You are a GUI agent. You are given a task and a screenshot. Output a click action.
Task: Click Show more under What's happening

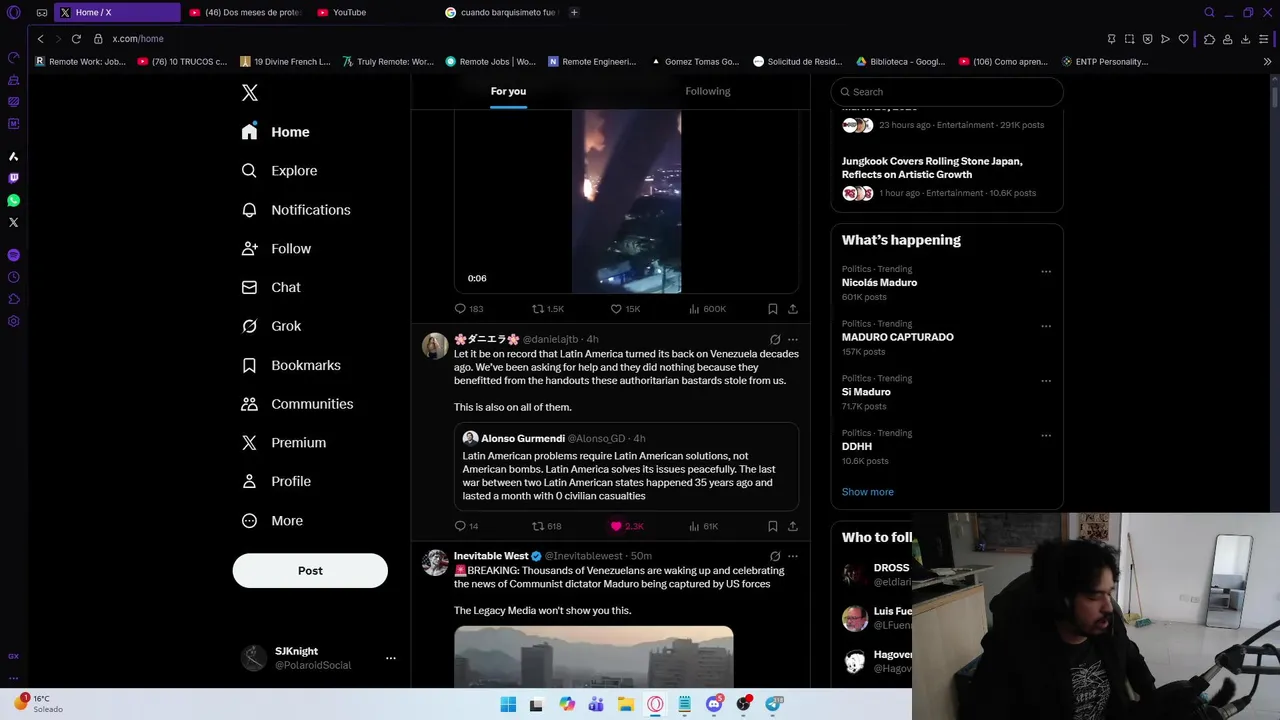pos(868,492)
